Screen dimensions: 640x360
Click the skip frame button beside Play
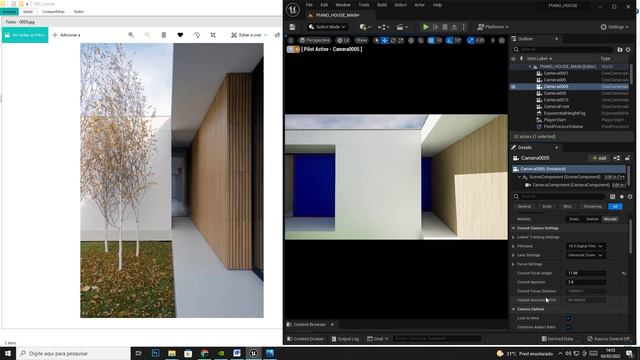pyautogui.click(x=436, y=27)
